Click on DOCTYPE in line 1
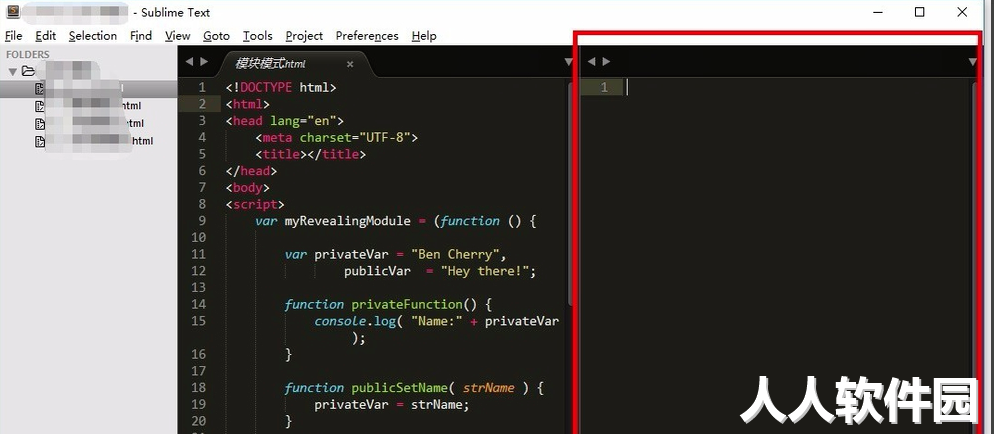994x434 pixels. [266, 87]
